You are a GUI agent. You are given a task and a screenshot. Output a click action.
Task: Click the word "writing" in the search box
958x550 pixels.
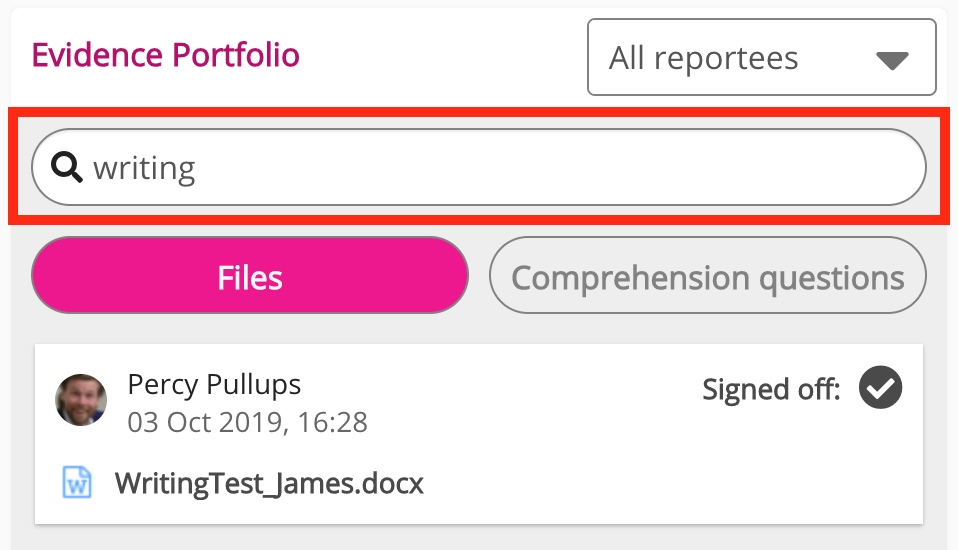[144, 168]
